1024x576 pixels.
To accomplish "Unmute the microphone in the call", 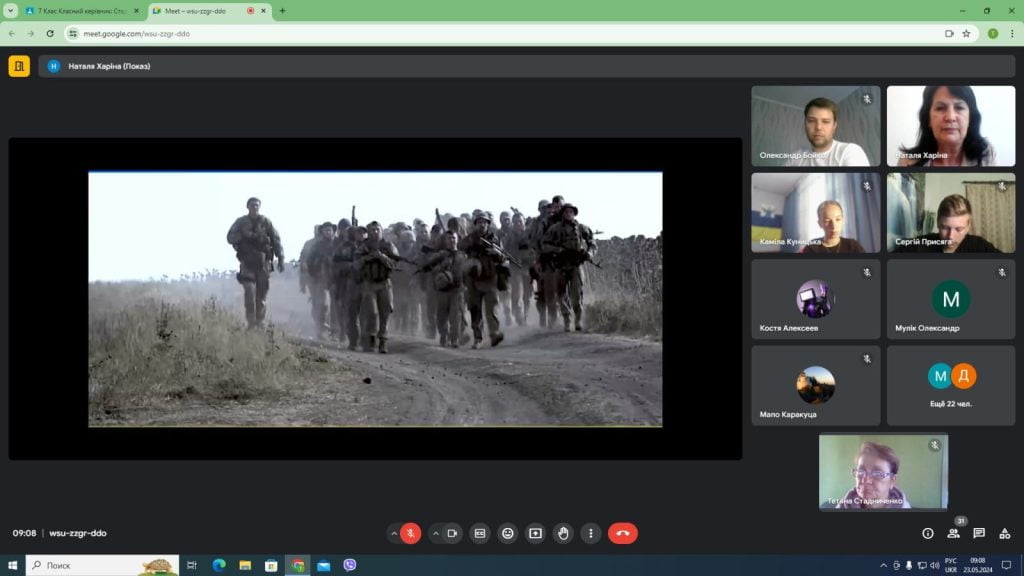I will tap(411, 534).
